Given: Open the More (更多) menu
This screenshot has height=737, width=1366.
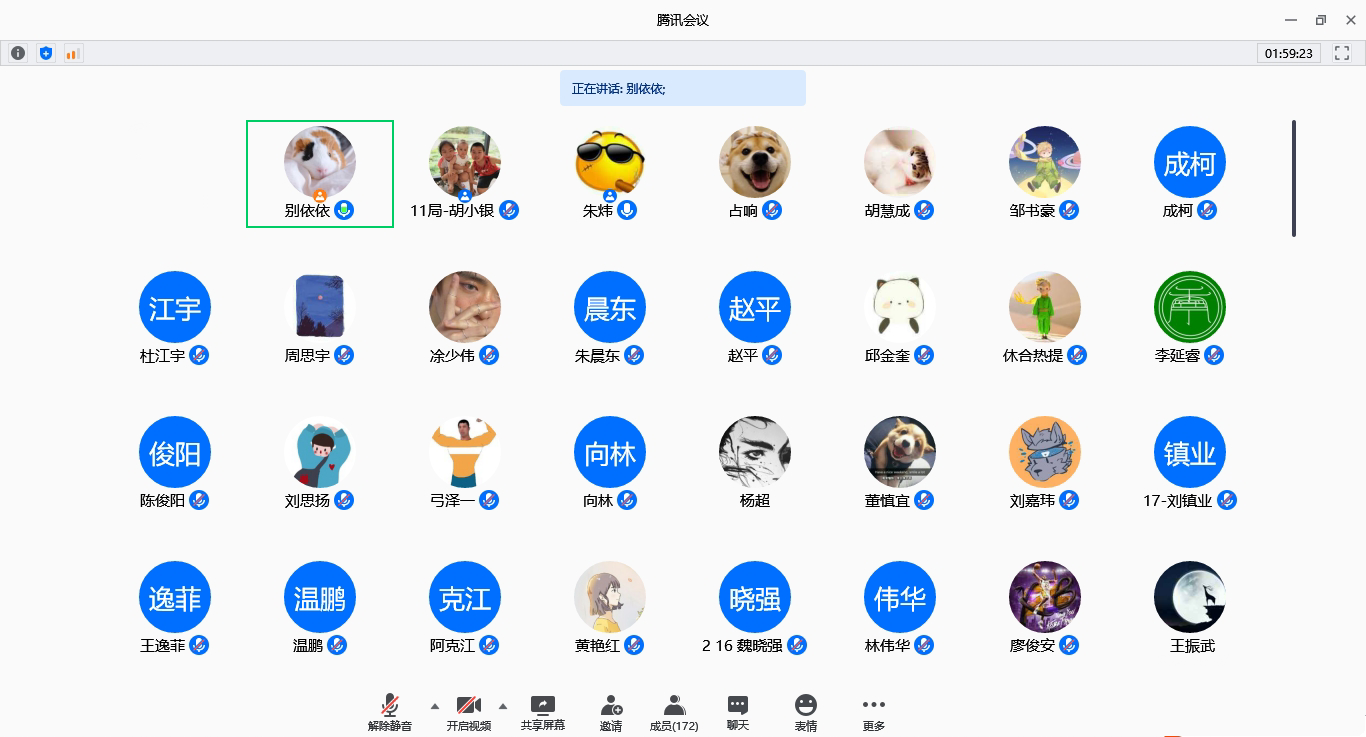Looking at the screenshot, I should coord(873,712).
